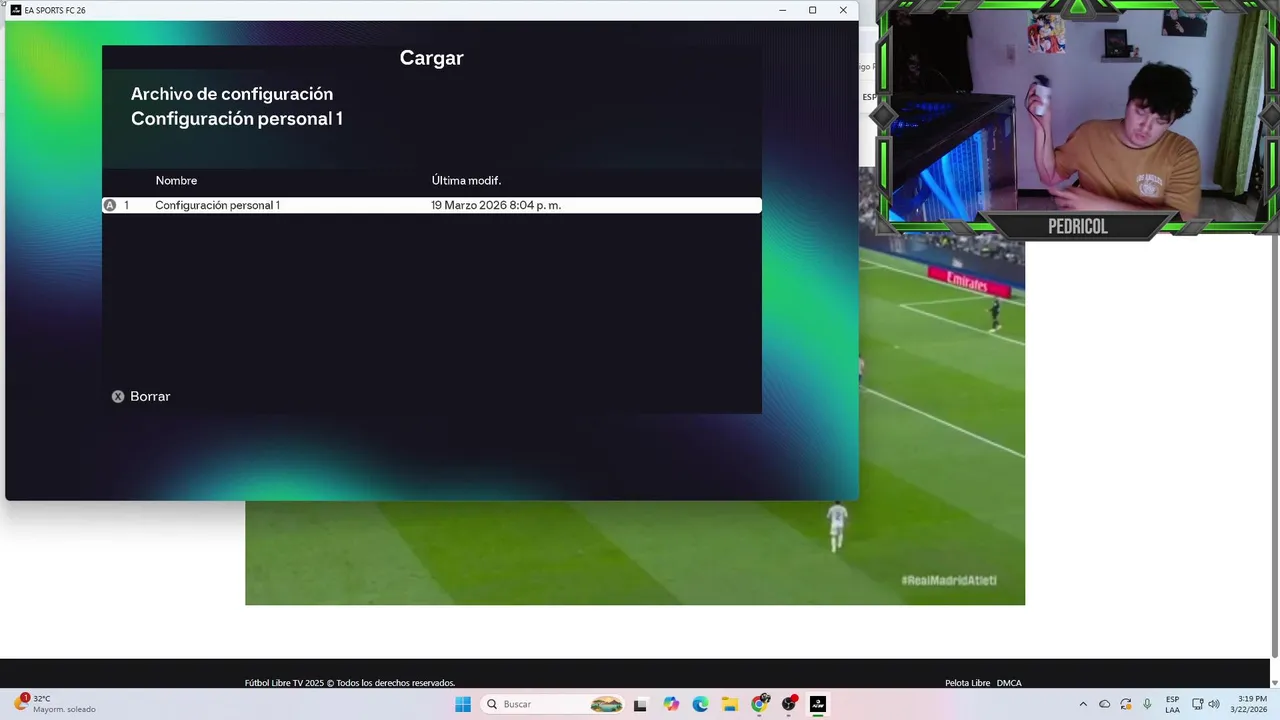Switch to Google Chrome in the taskbar
Image resolution: width=1280 pixels, height=720 pixels.
760,704
